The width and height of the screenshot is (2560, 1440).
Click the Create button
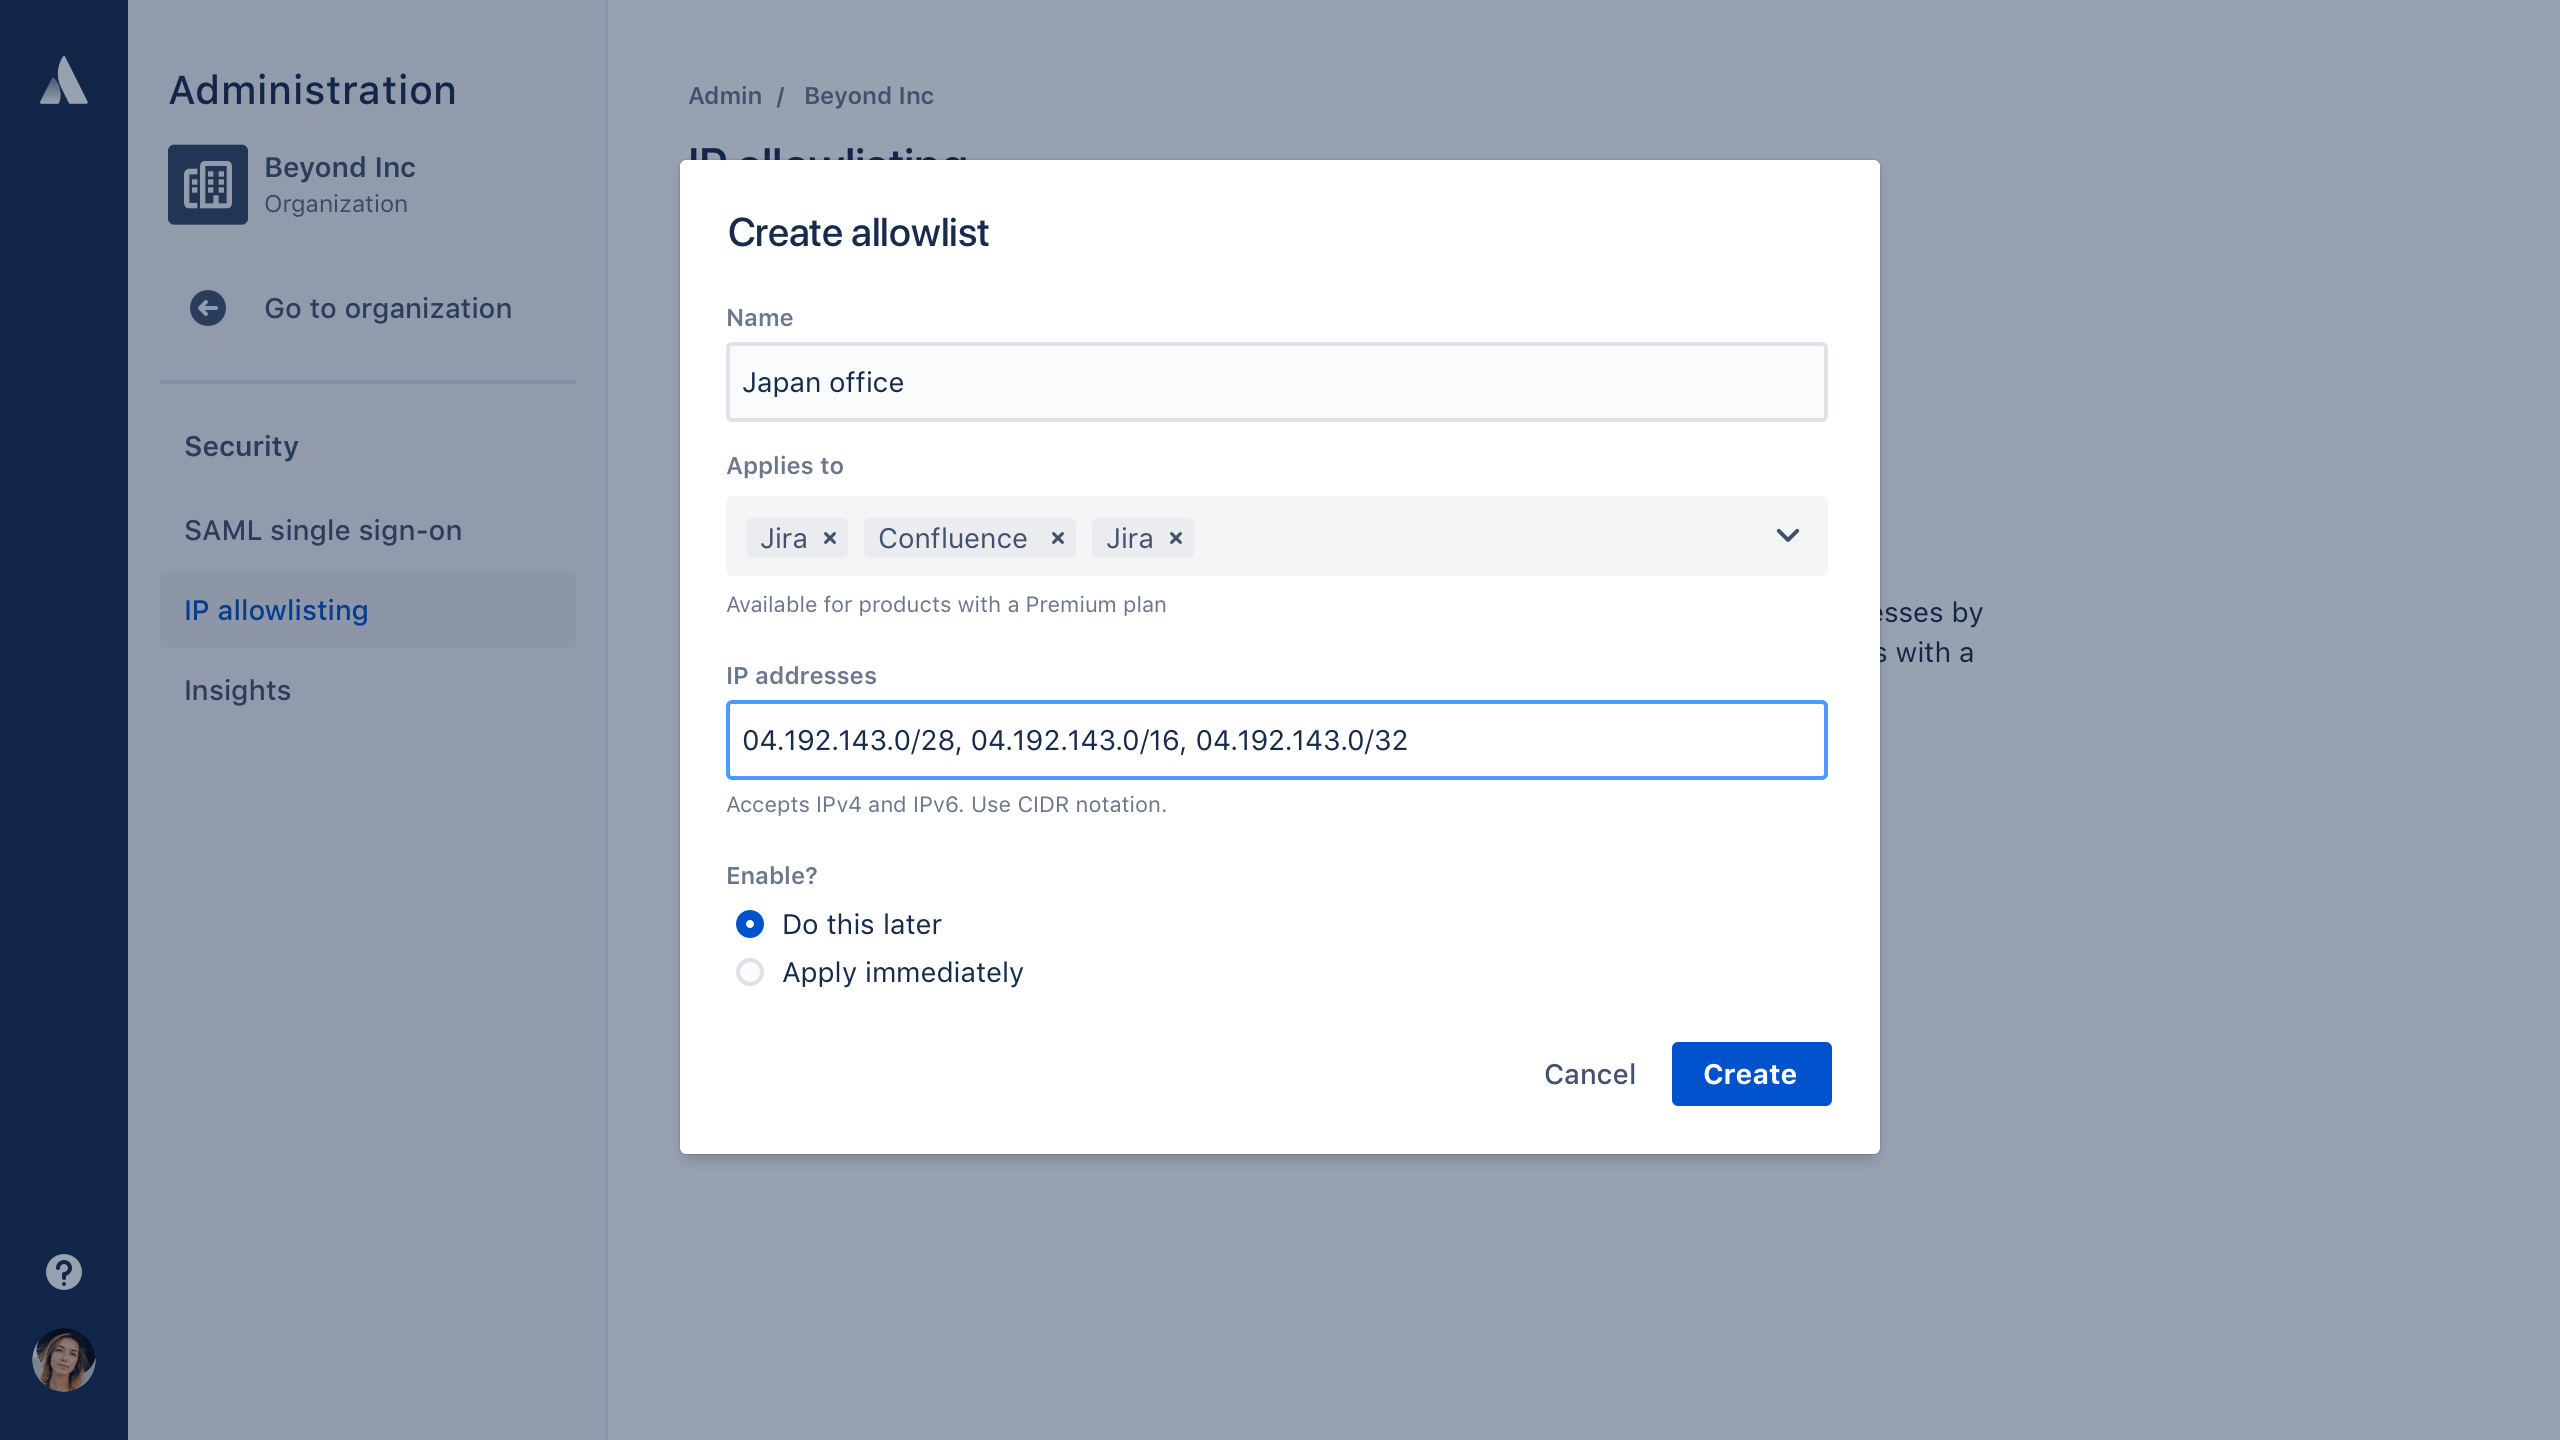click(1749, 1074)
